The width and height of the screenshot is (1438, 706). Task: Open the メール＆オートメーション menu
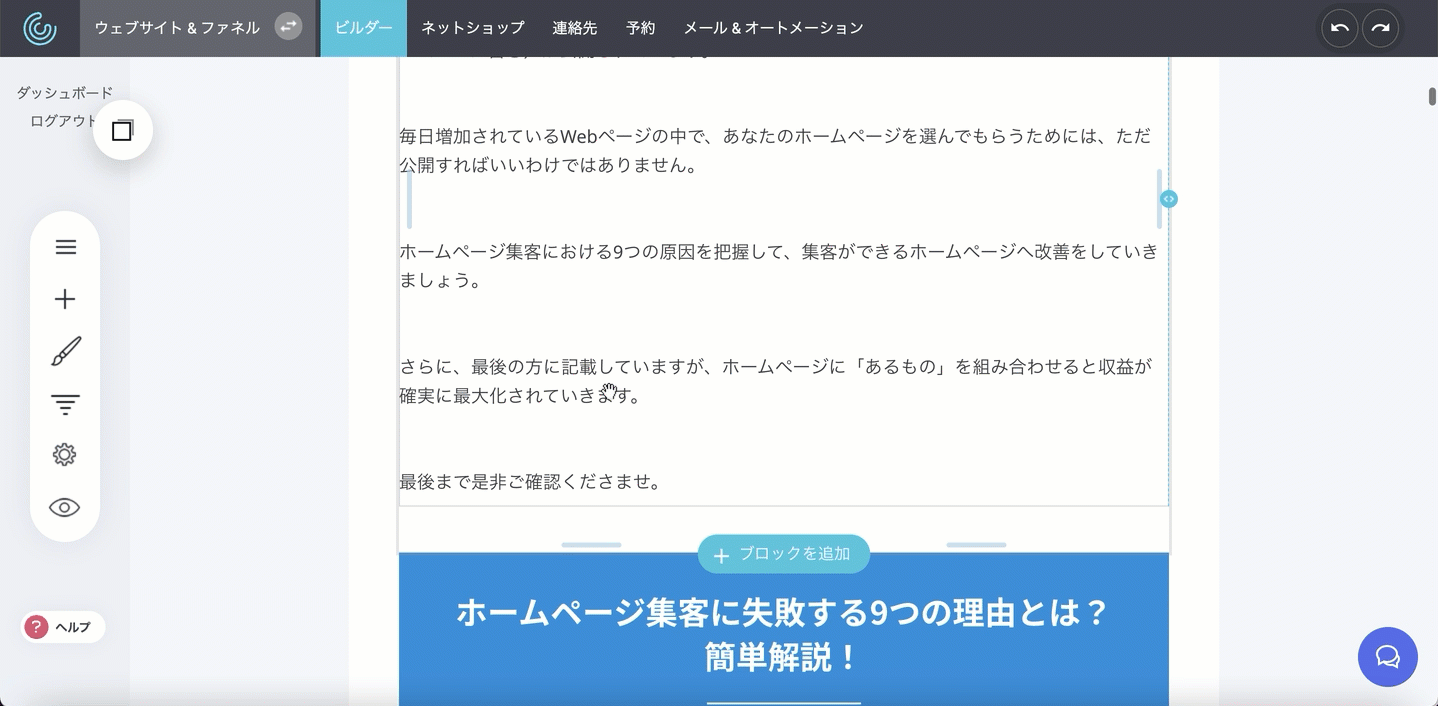tap(773, 28)
